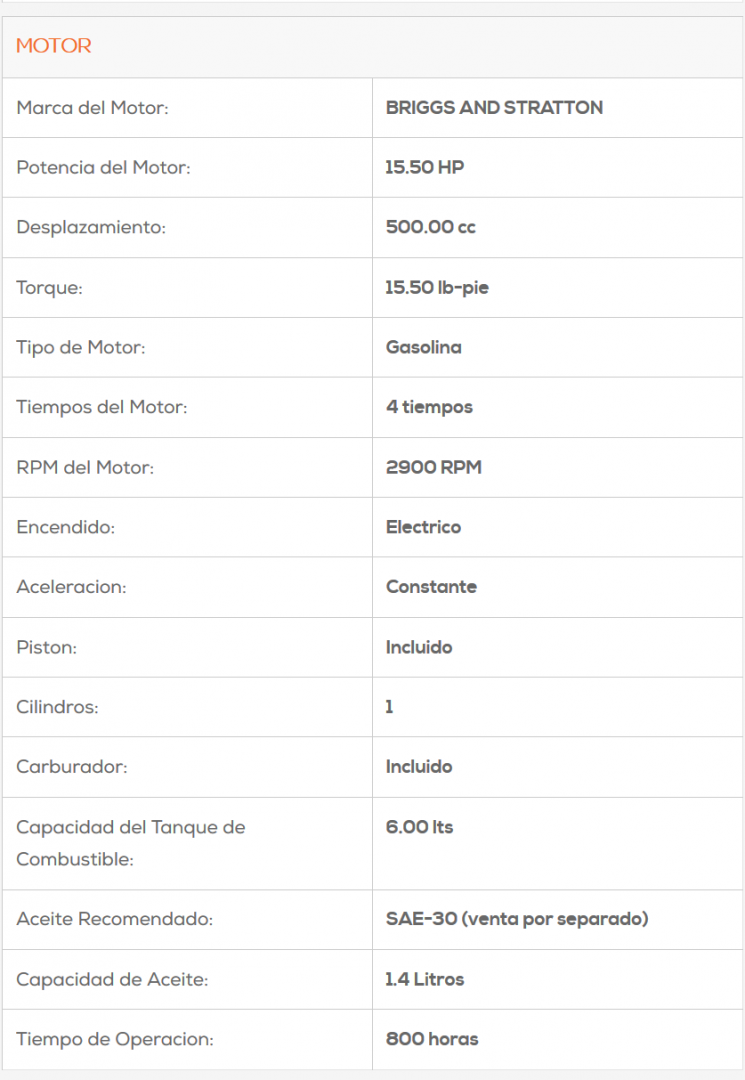Click the Encendido label
Screen dimensions: 745x1080
tap(66, 527)
